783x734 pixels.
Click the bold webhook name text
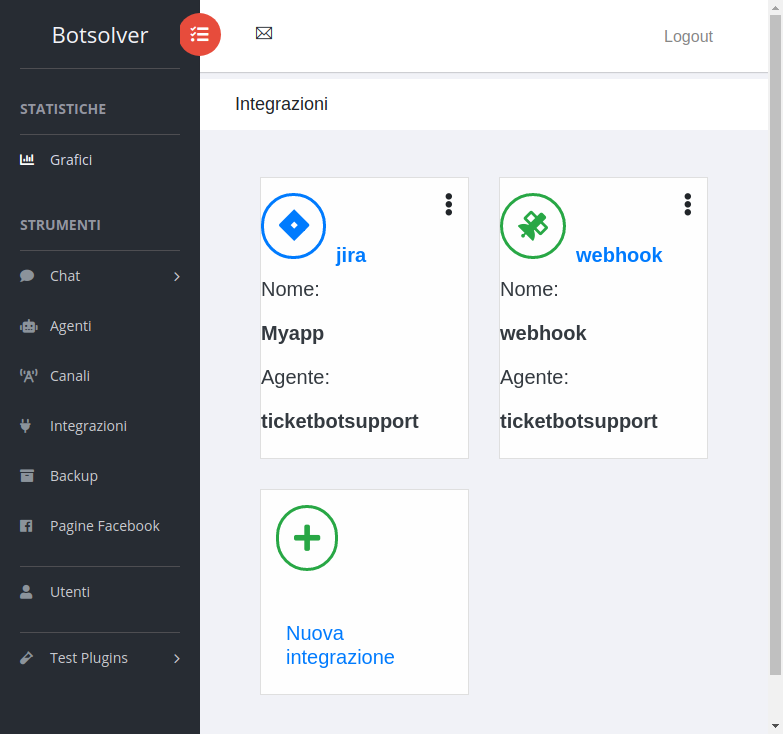click(543, 334)
